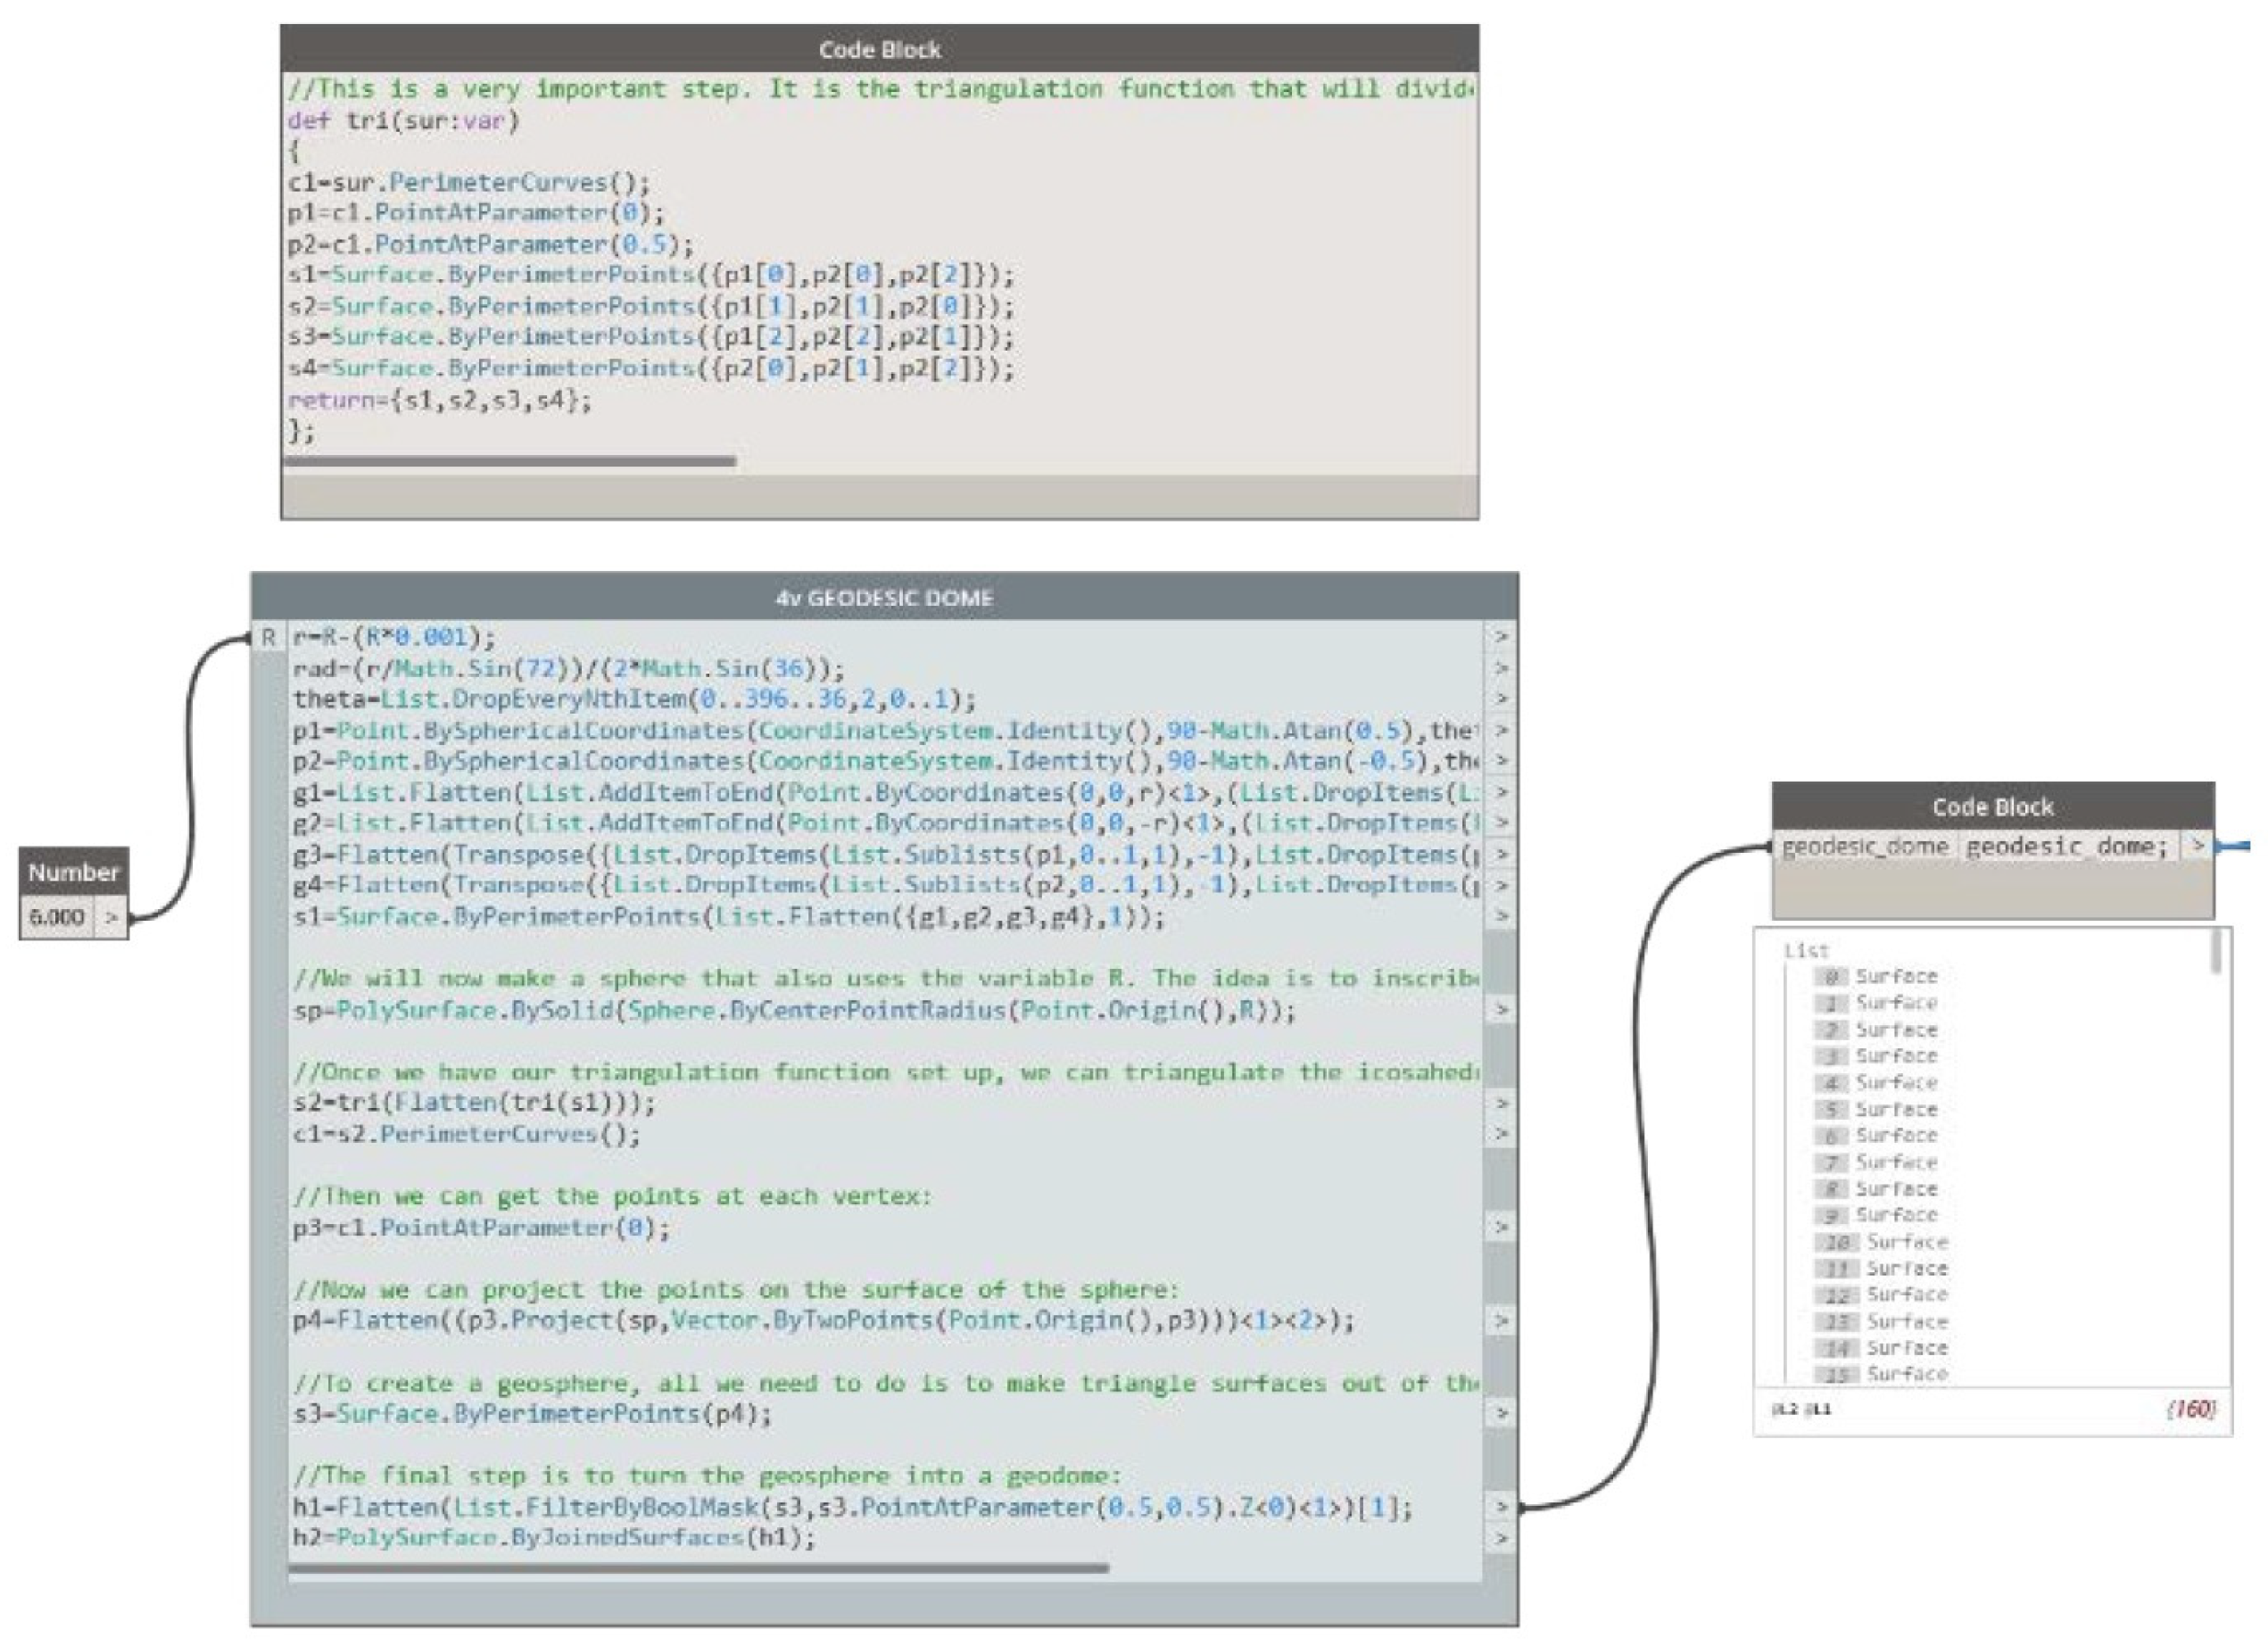Click the tri function Code Block header
This screenshot has width=2268, height=1646.
879,50
